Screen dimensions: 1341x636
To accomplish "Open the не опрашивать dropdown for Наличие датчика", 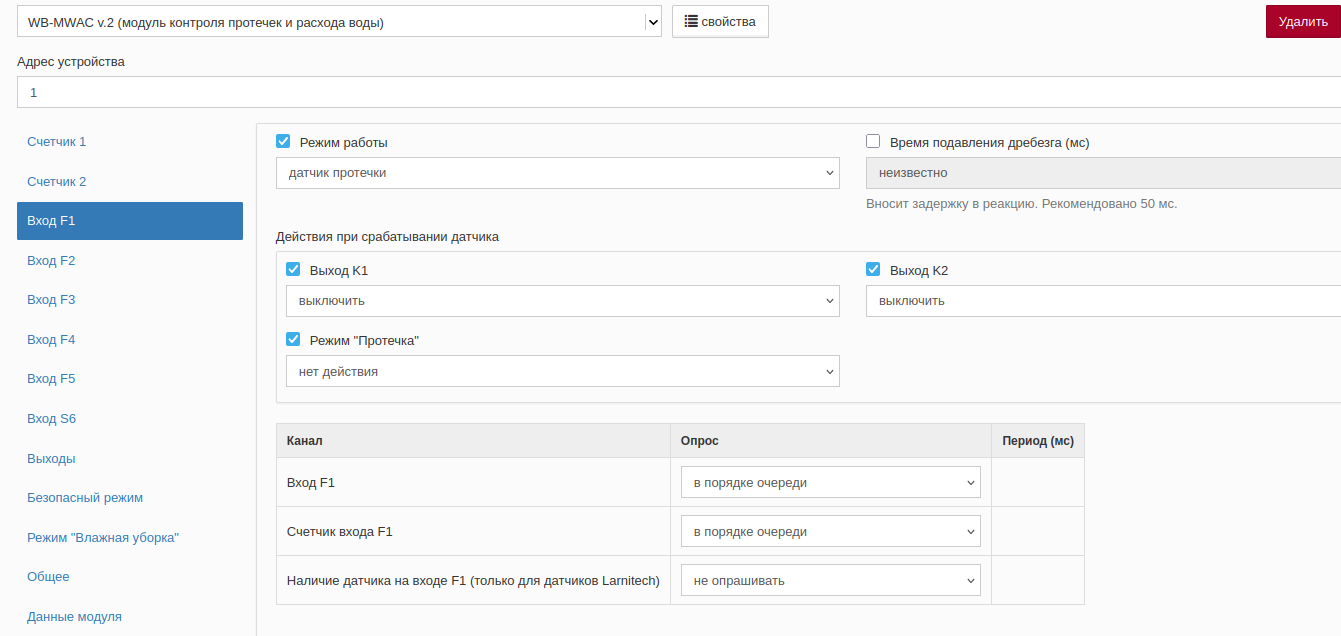I will tap(831, 581).
